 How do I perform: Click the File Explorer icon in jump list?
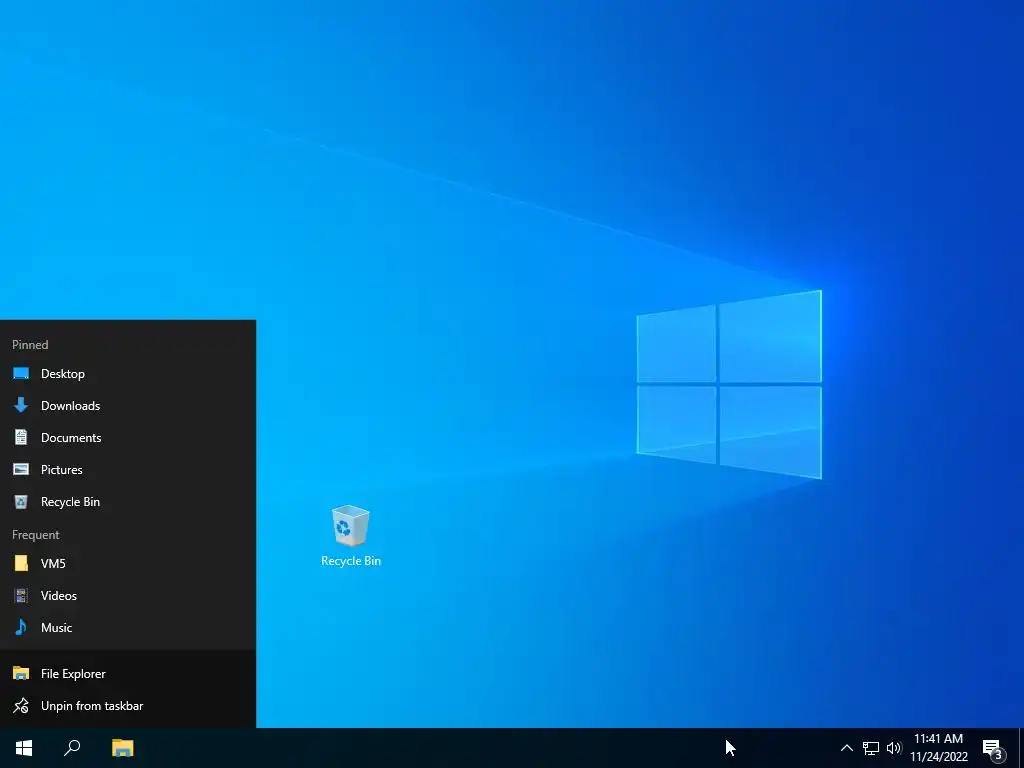(x=21, y=673)
